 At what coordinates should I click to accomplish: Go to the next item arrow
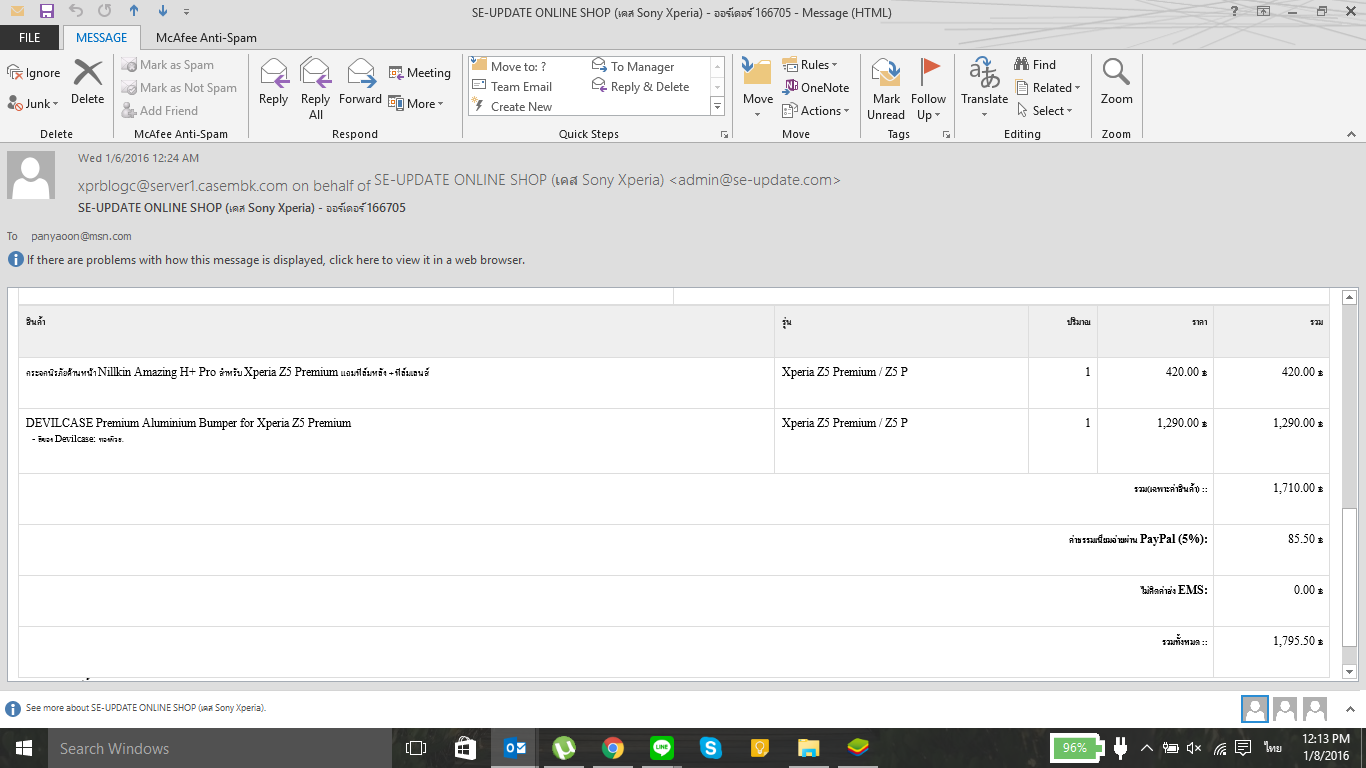(x=163, y=12)
